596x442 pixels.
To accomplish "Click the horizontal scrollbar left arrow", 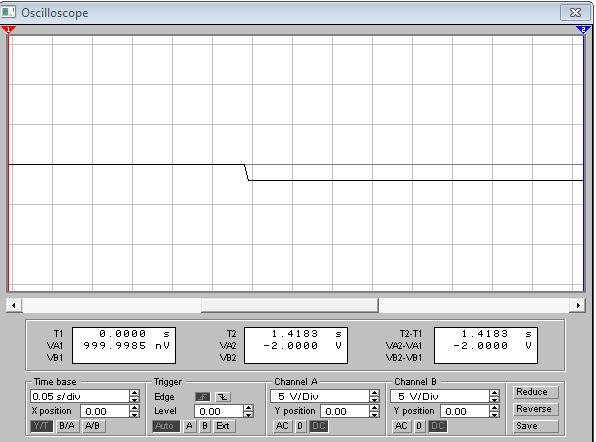I will coord(14,305).
